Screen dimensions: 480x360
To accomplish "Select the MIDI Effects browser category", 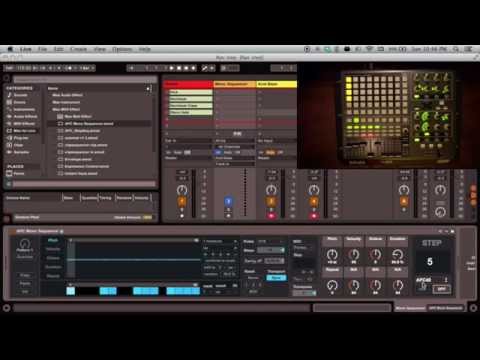I will (24, 124).
